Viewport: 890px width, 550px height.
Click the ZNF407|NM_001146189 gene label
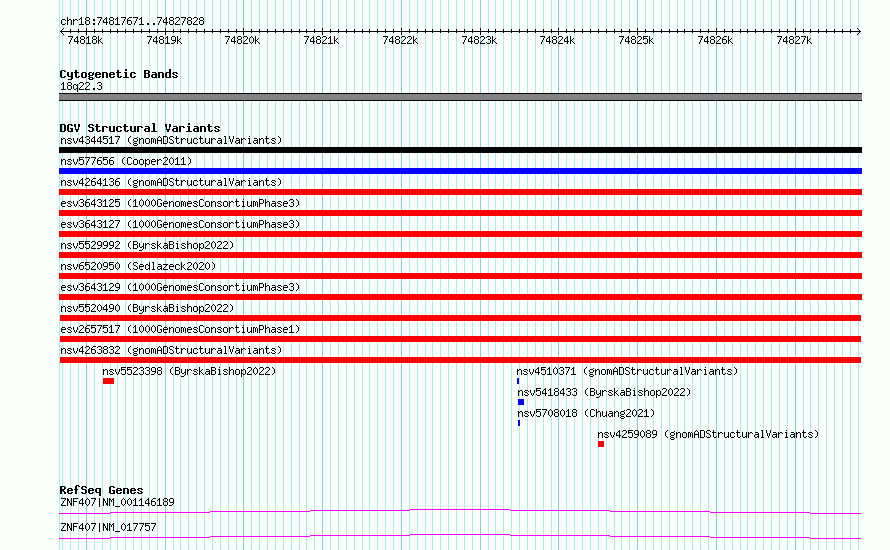pyautogui.click(x=117, y=502)
